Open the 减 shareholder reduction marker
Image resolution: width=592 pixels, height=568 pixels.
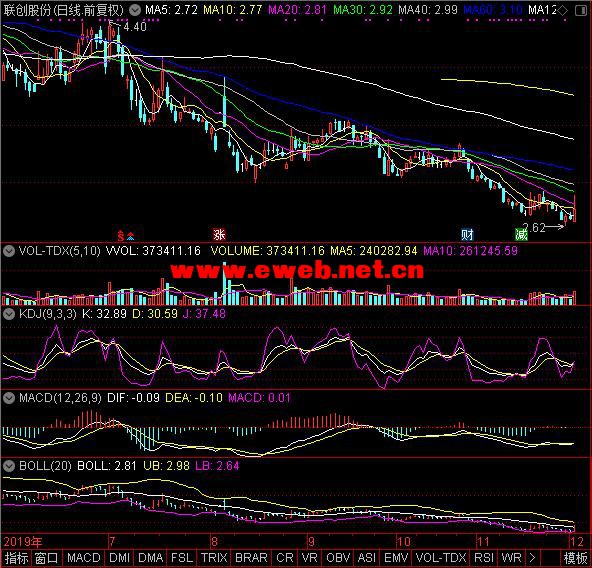(x=521, y=235)
